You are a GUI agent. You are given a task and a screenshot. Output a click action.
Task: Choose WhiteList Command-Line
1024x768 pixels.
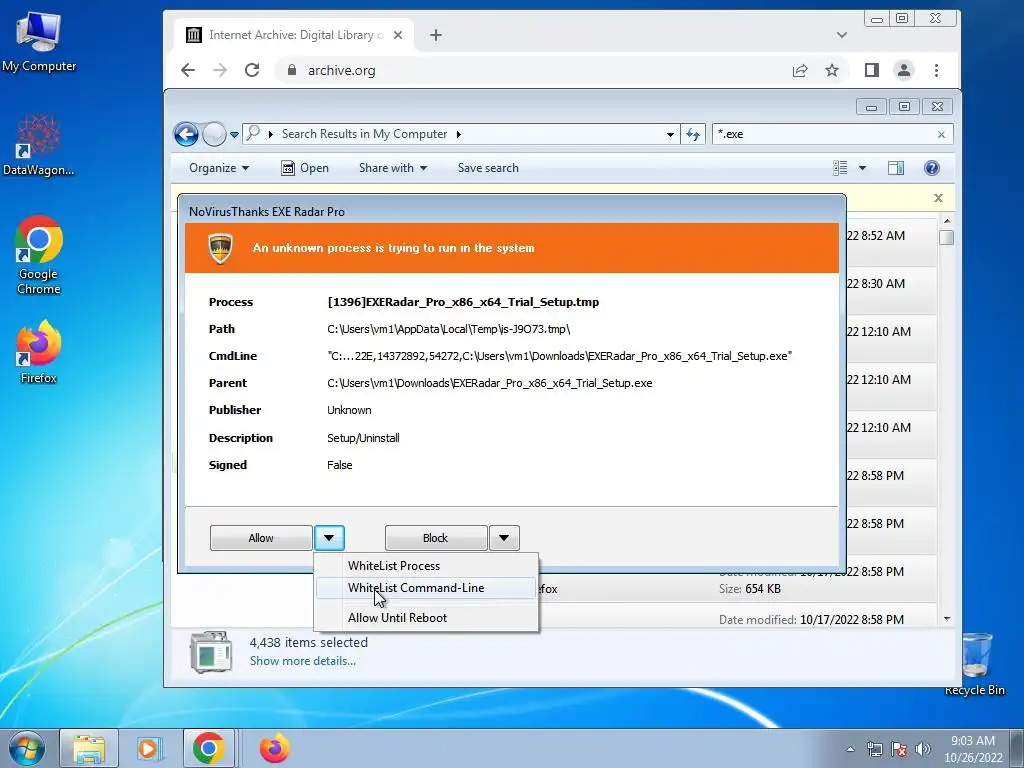(x=426, y=588)
